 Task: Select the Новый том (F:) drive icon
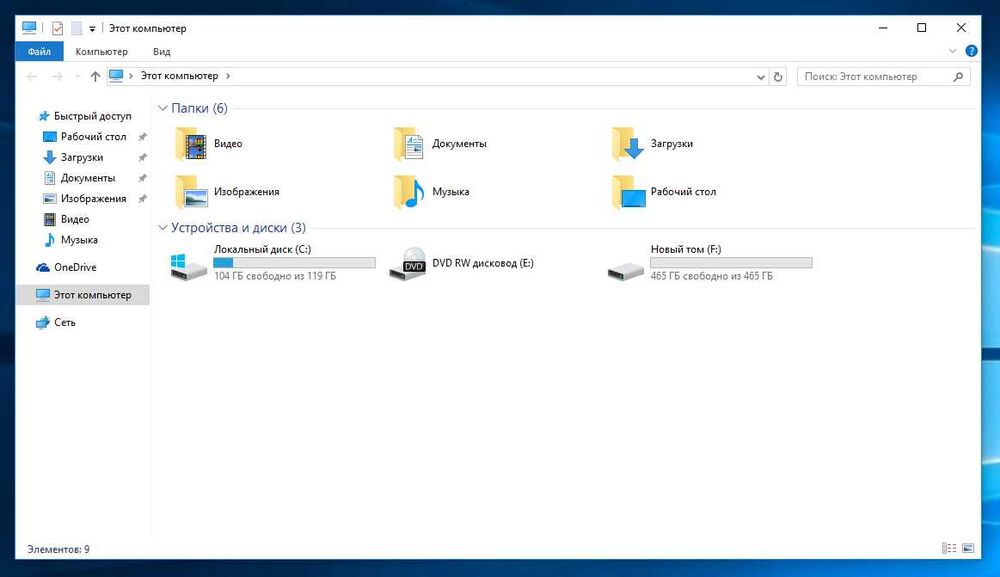pos(626,271)
